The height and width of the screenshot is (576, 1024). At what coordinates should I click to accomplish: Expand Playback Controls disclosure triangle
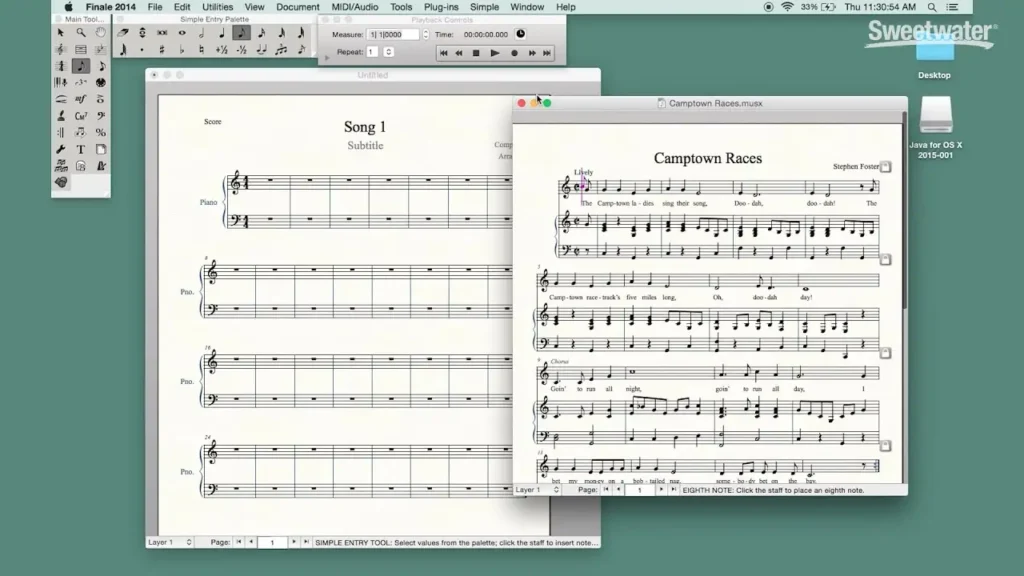pos(327,58)
